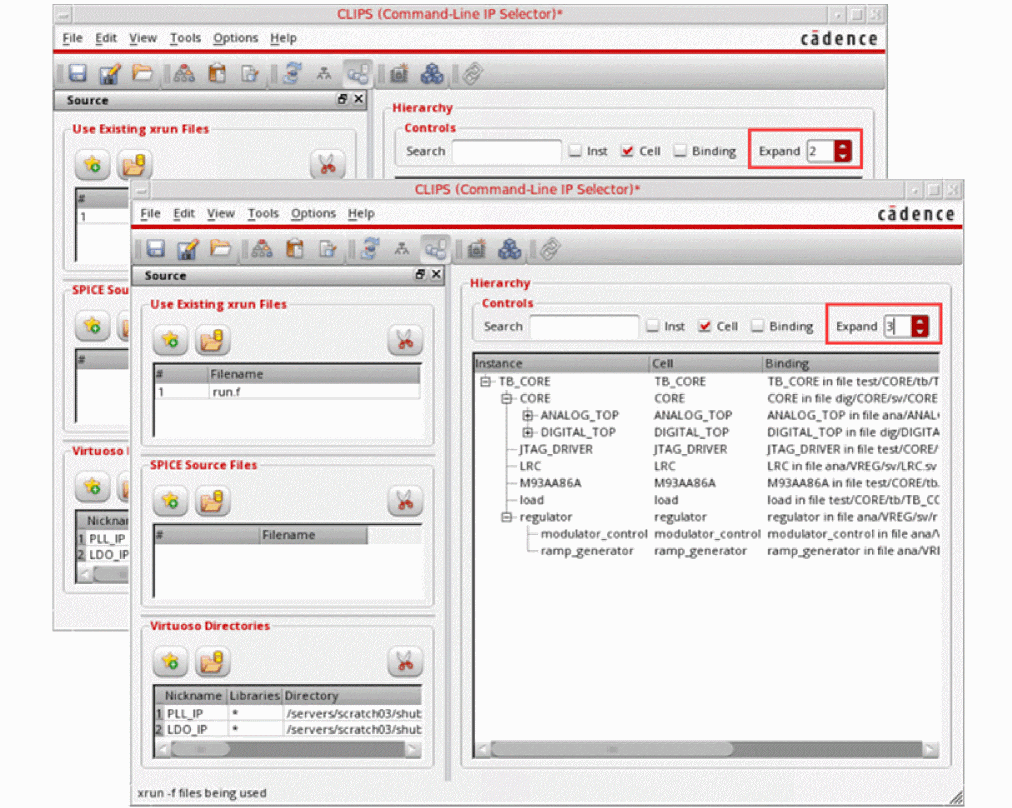Open Tools menu in front window
The image size is (1012, 808).
tap(263, 213)
